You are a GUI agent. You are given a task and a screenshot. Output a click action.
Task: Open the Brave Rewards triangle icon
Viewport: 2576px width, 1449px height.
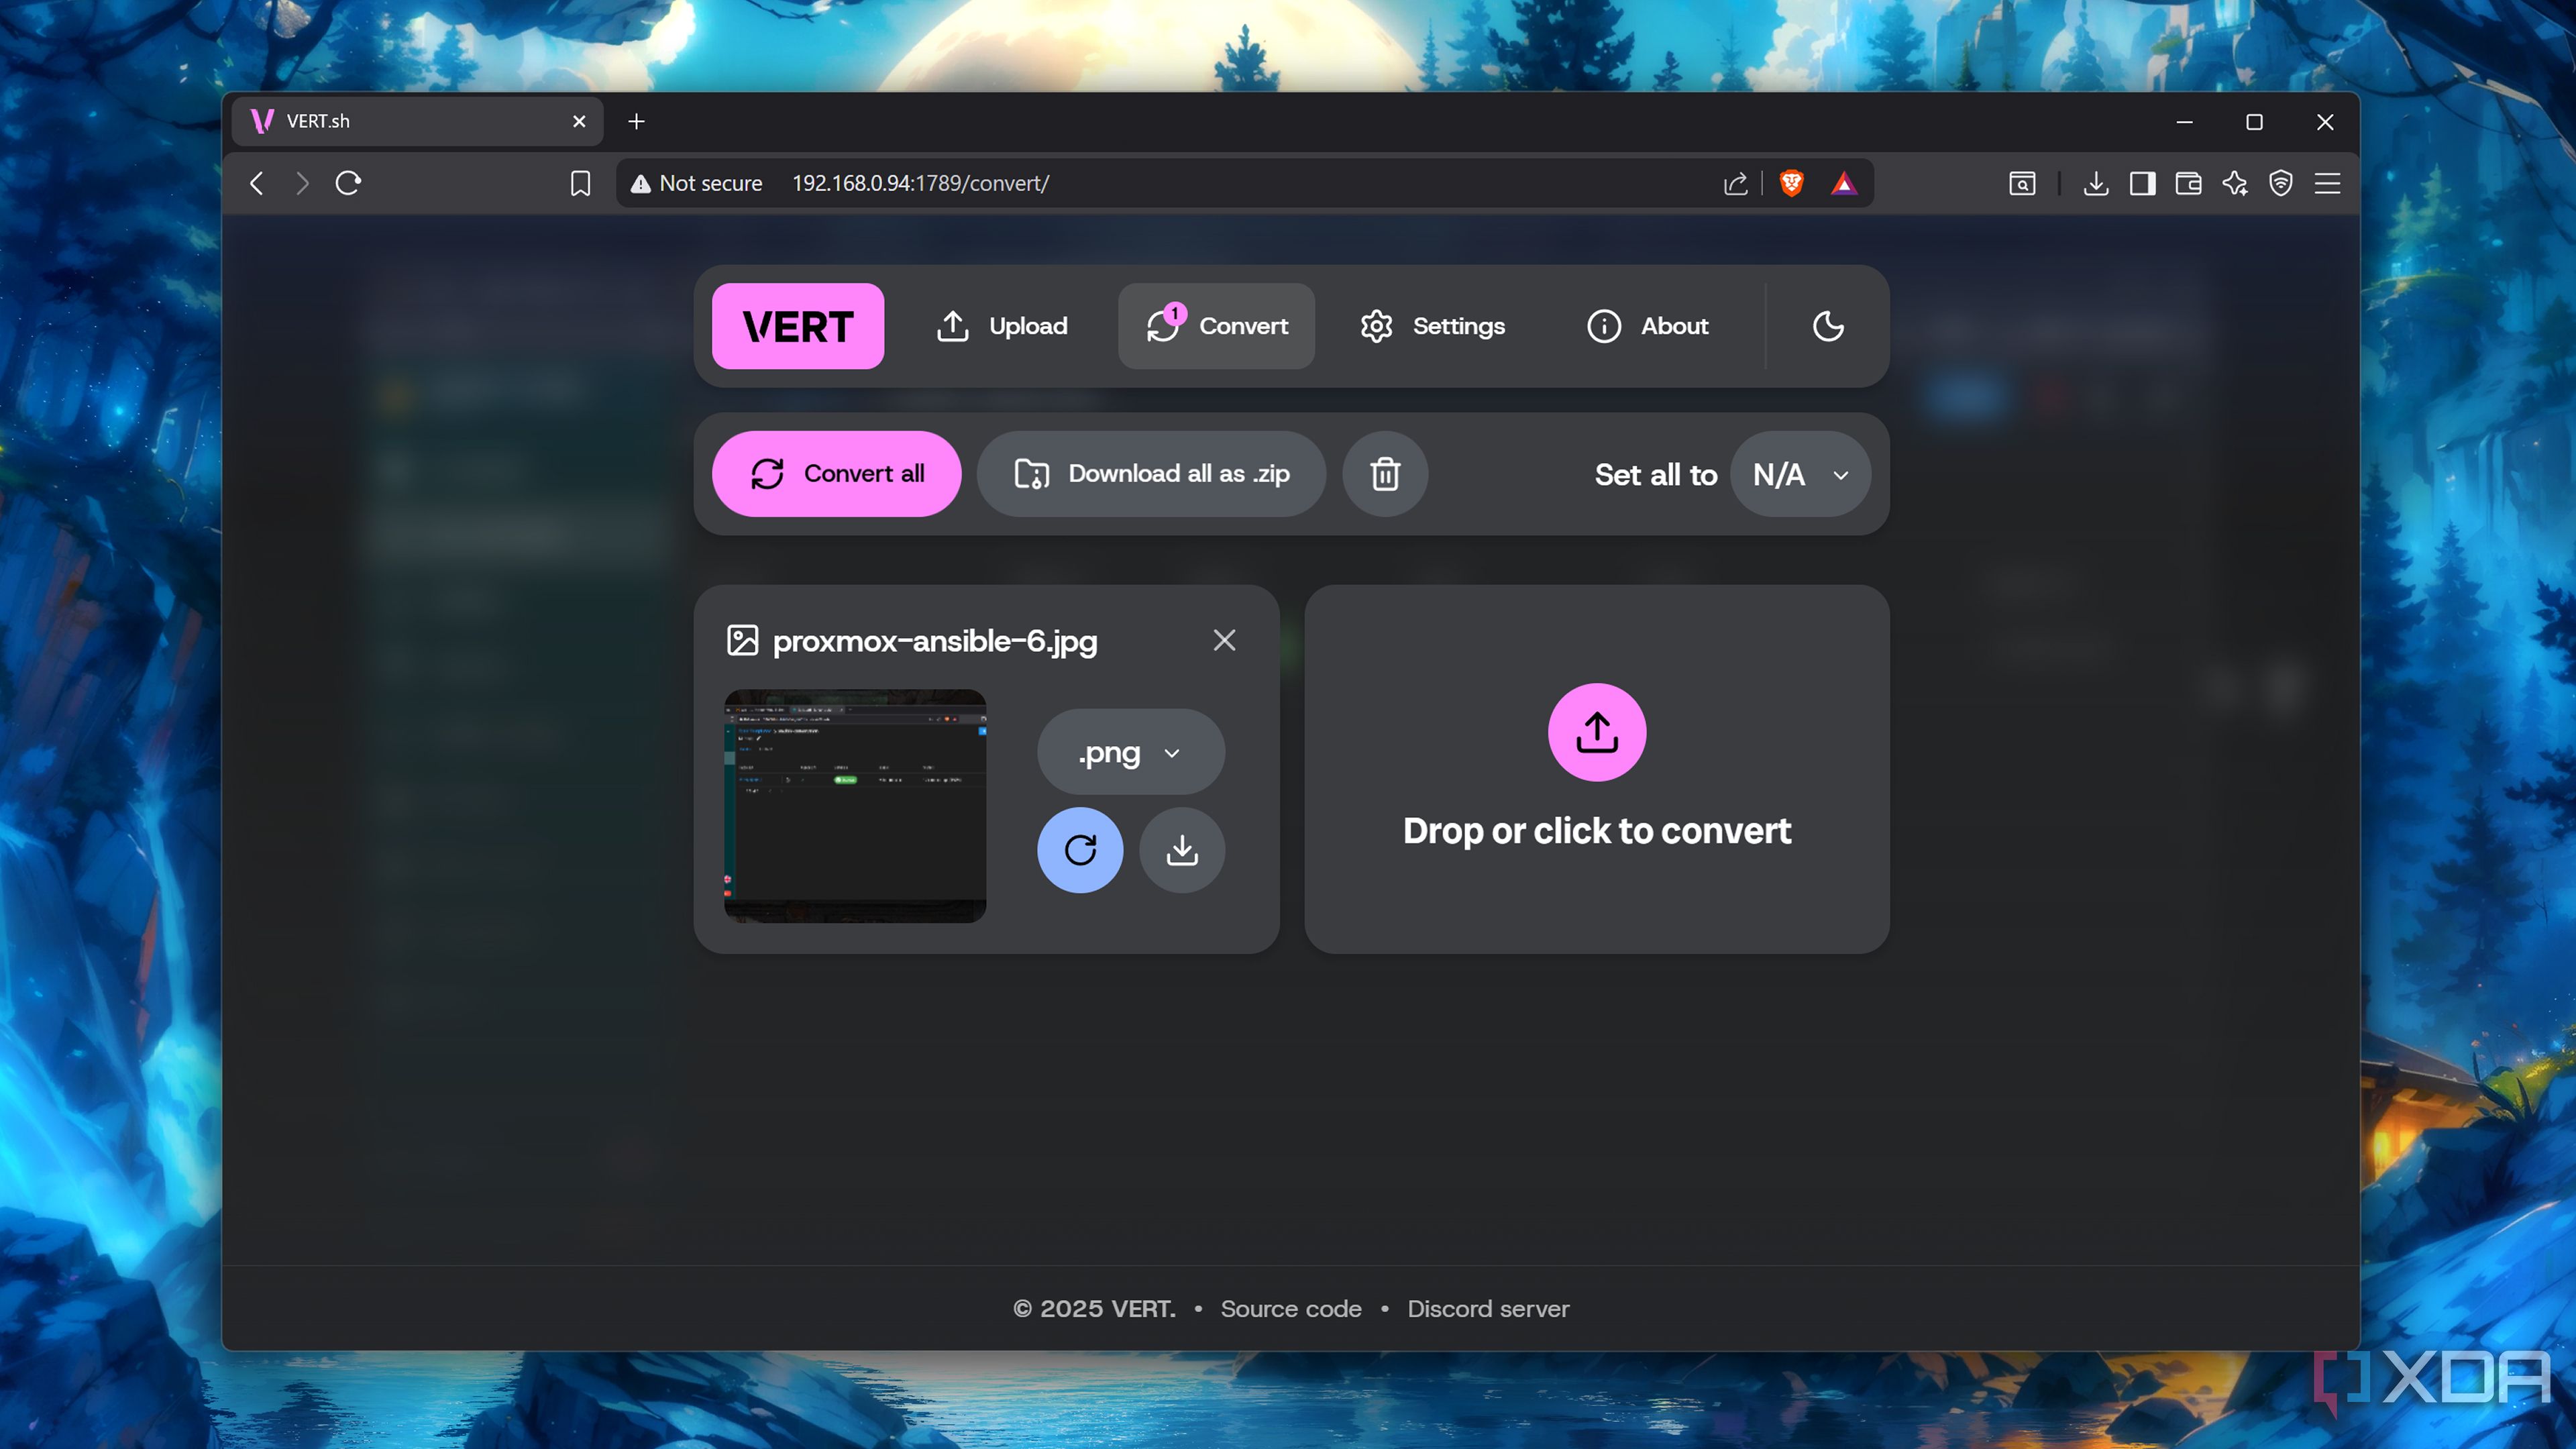(1843, 183)
